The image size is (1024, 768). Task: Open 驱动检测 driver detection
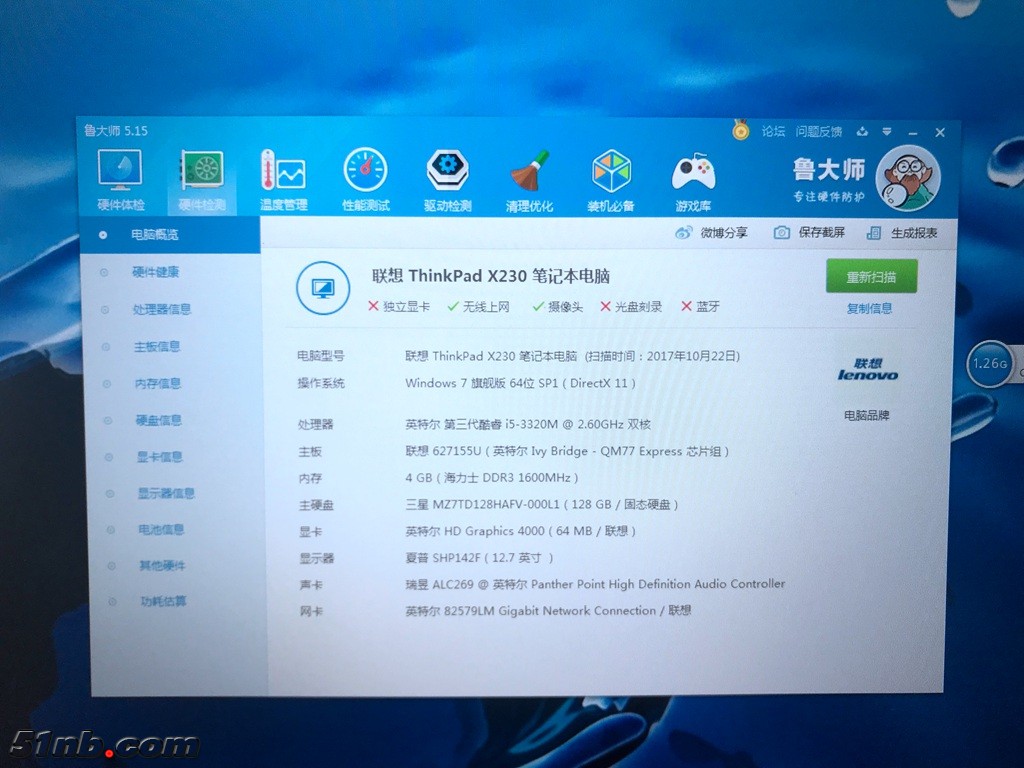(448, 180)
